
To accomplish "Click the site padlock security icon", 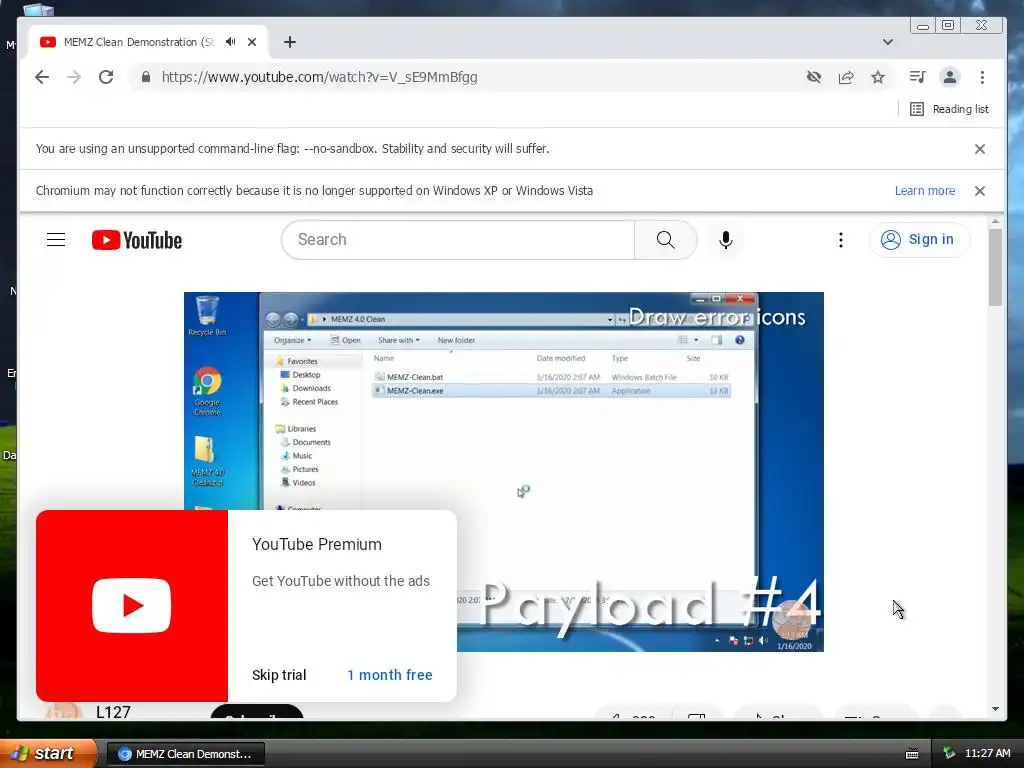I will [146, 77].
